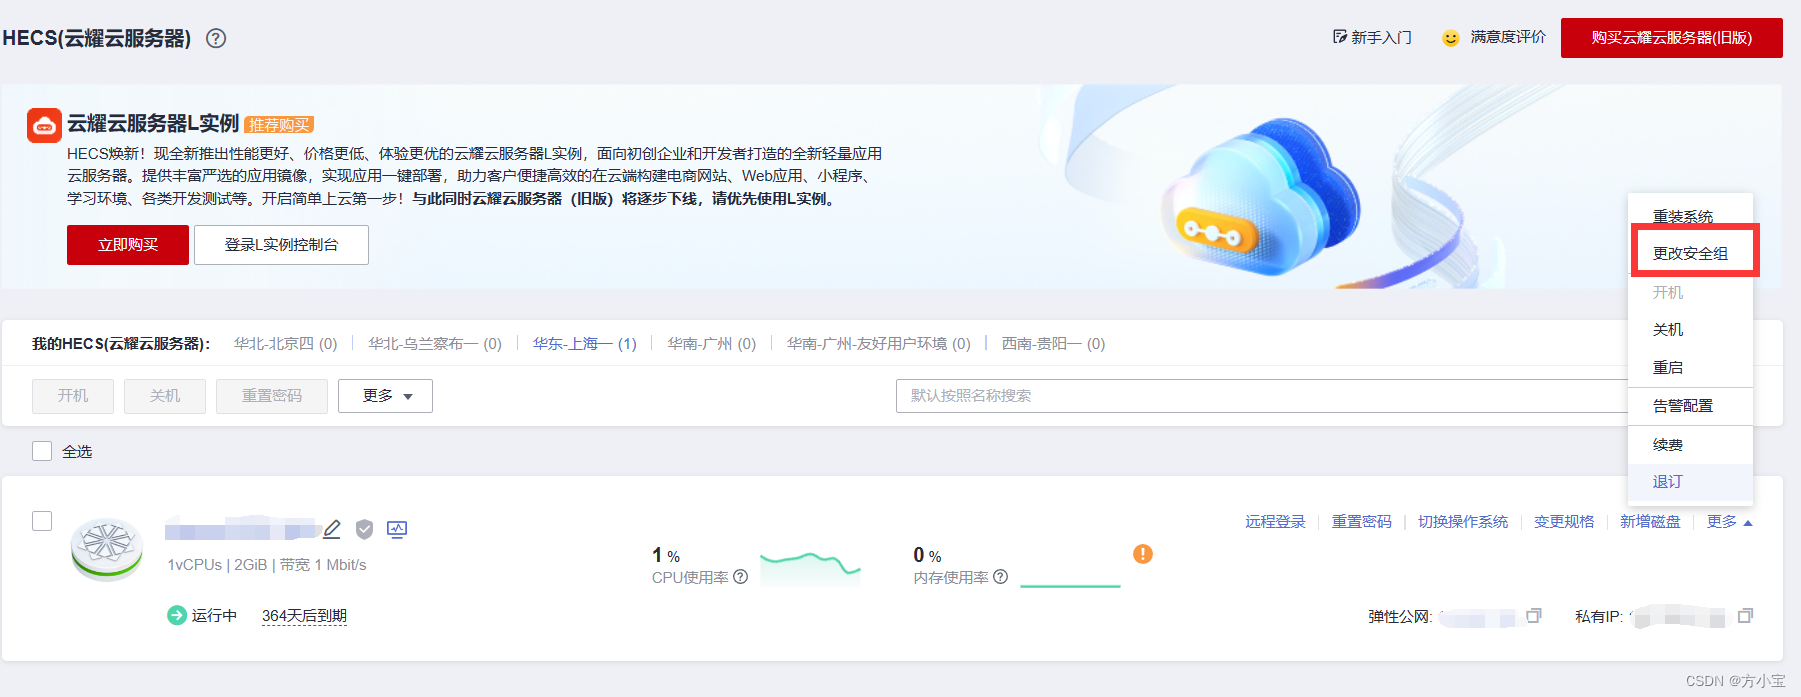The height and width of the screenshot is (697, 1801).
Task: Click the monitor monitoring icon next to server name
Action: tap(397, 529)
